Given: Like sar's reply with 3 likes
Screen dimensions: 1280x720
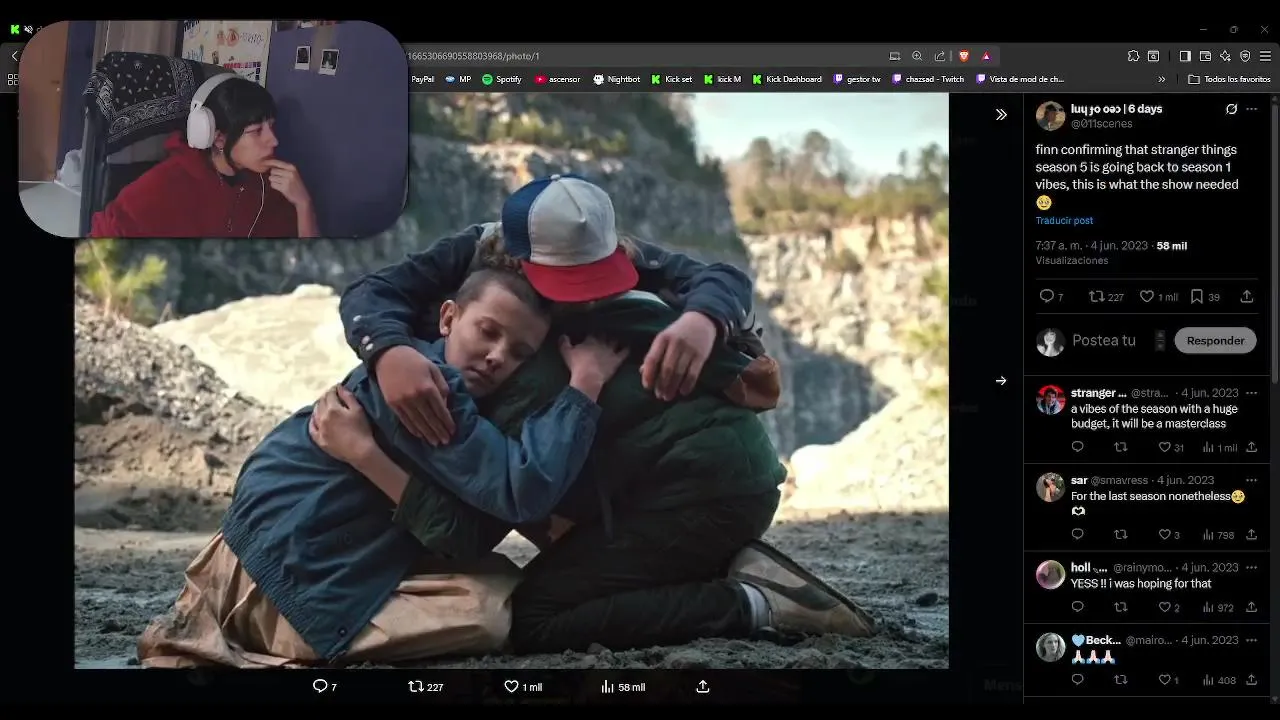Looking at the screenshot, I should [1168, 535].
